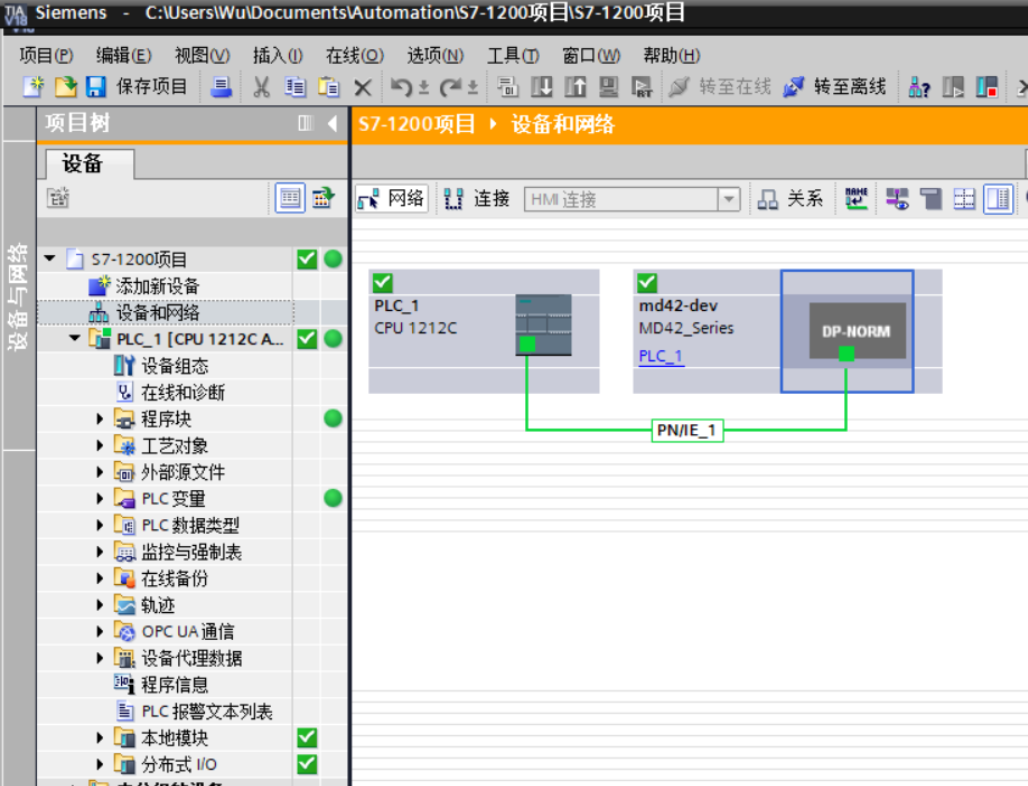Click green checkmark above md42-dev device
1028x786 pixels.
point(647,283)
